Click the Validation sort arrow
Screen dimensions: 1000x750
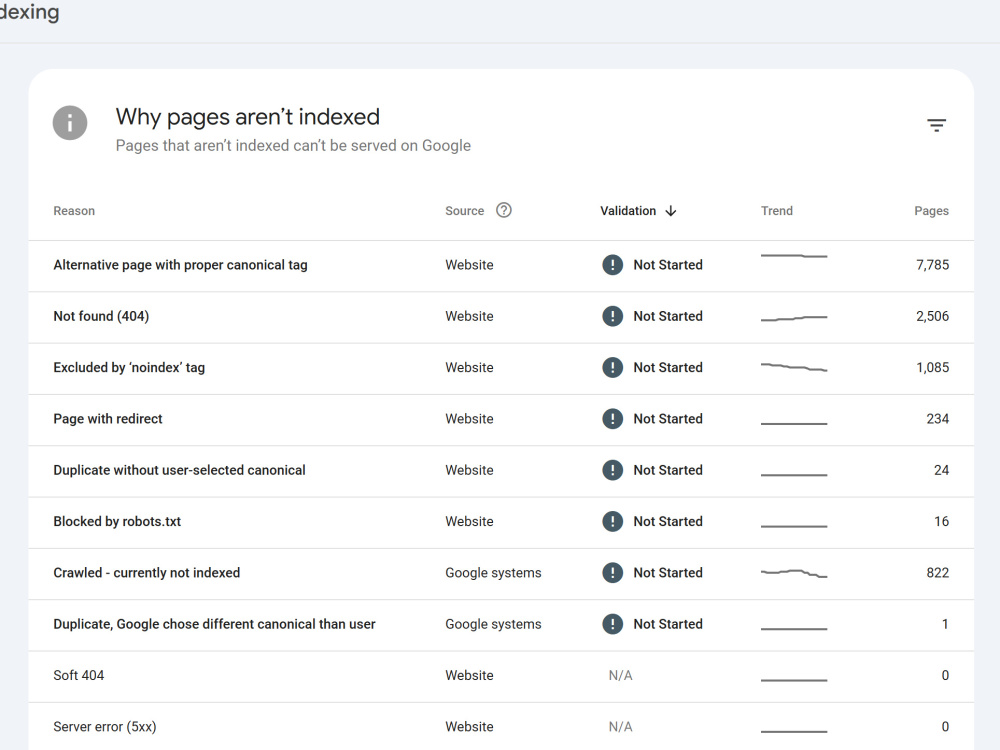click(670, 210)
